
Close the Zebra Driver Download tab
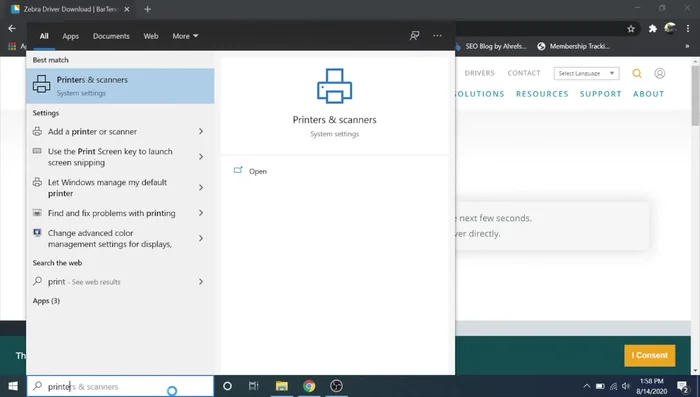click(x=127, y=9)
